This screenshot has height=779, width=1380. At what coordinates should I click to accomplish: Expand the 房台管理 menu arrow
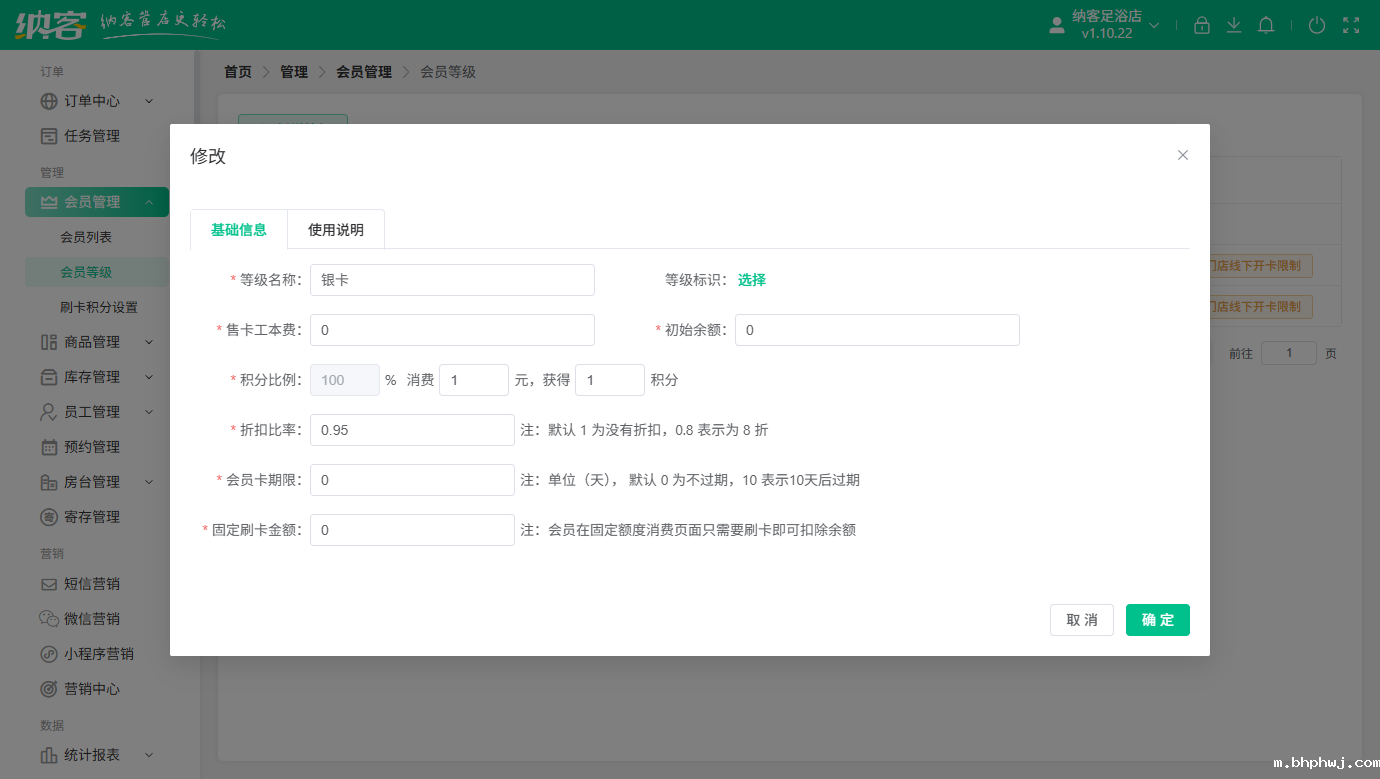149,482
